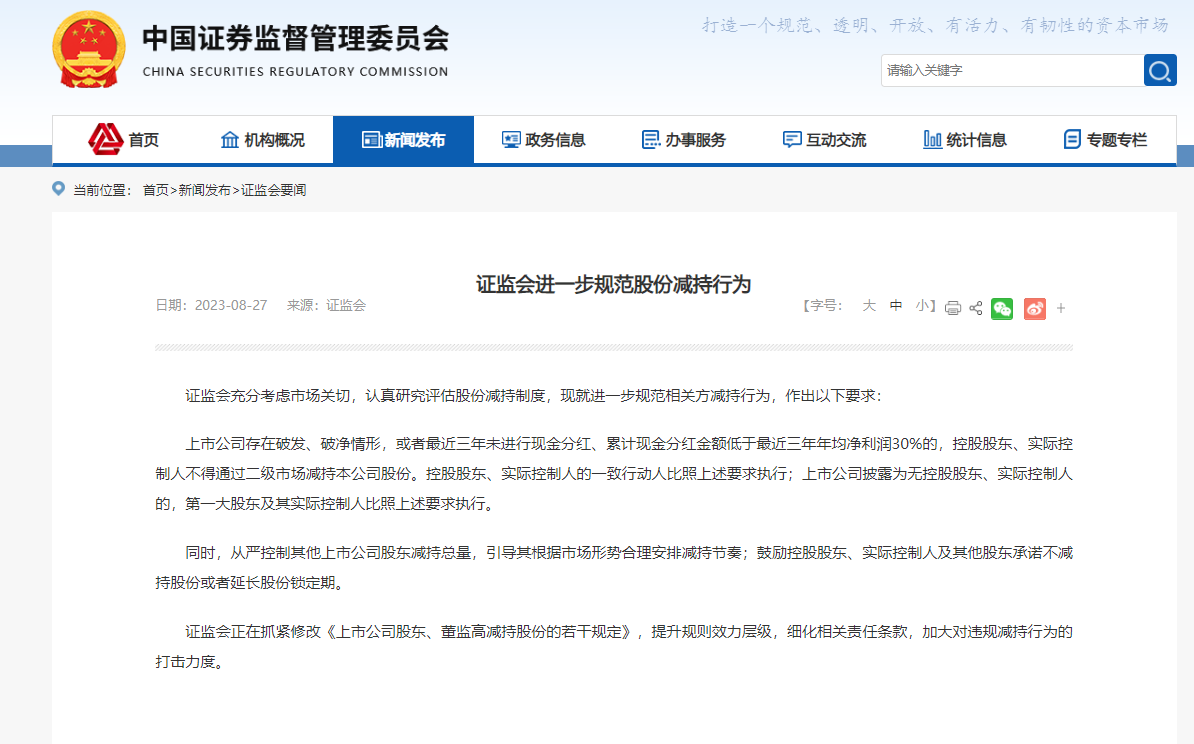Click the article title 证监会进一步规范股份减持行为
The width and height of the screenshot is (1194, 744).
(x=614, y=285)
